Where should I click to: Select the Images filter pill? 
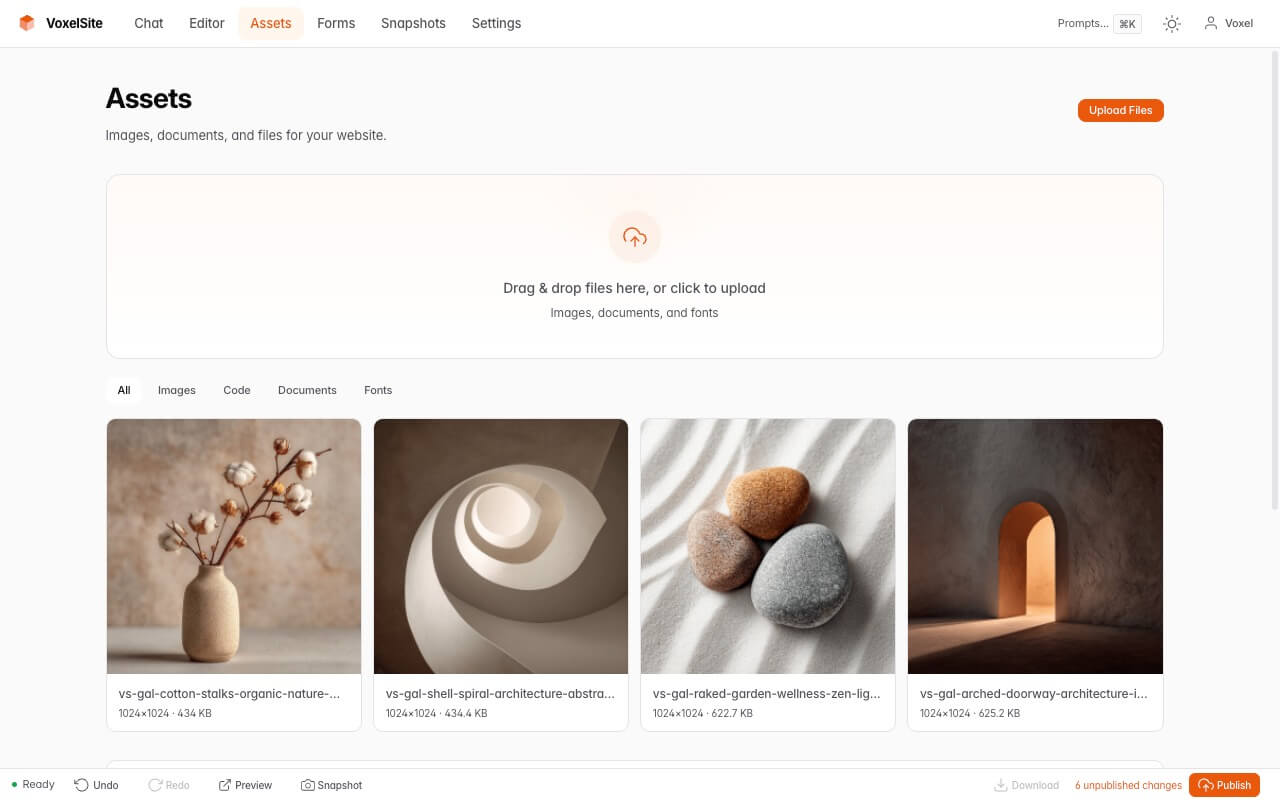point(176,390)
